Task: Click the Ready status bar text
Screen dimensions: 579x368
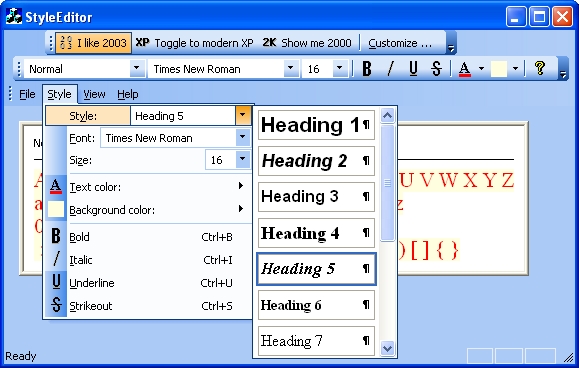Action: pos(21,356)
